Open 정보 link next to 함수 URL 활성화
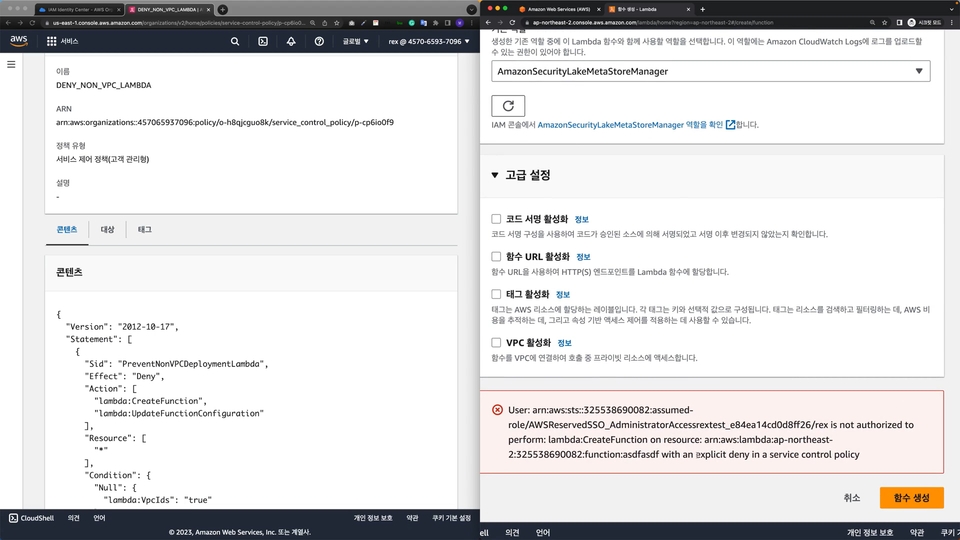Screen dimensions: 960x540 (583, 257)
